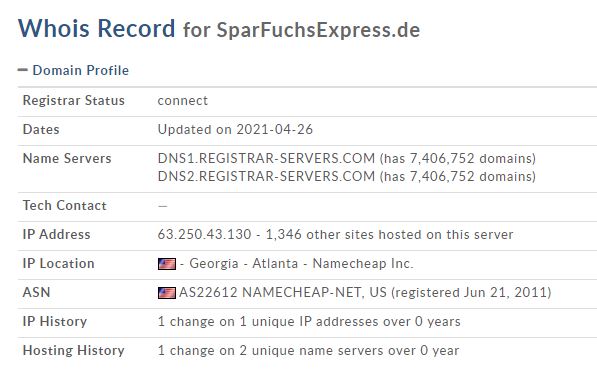597x378 pixels.
Task: Click Georgia - Atlanta - Namecheap Inc. location
Action: tap(301, 263)
